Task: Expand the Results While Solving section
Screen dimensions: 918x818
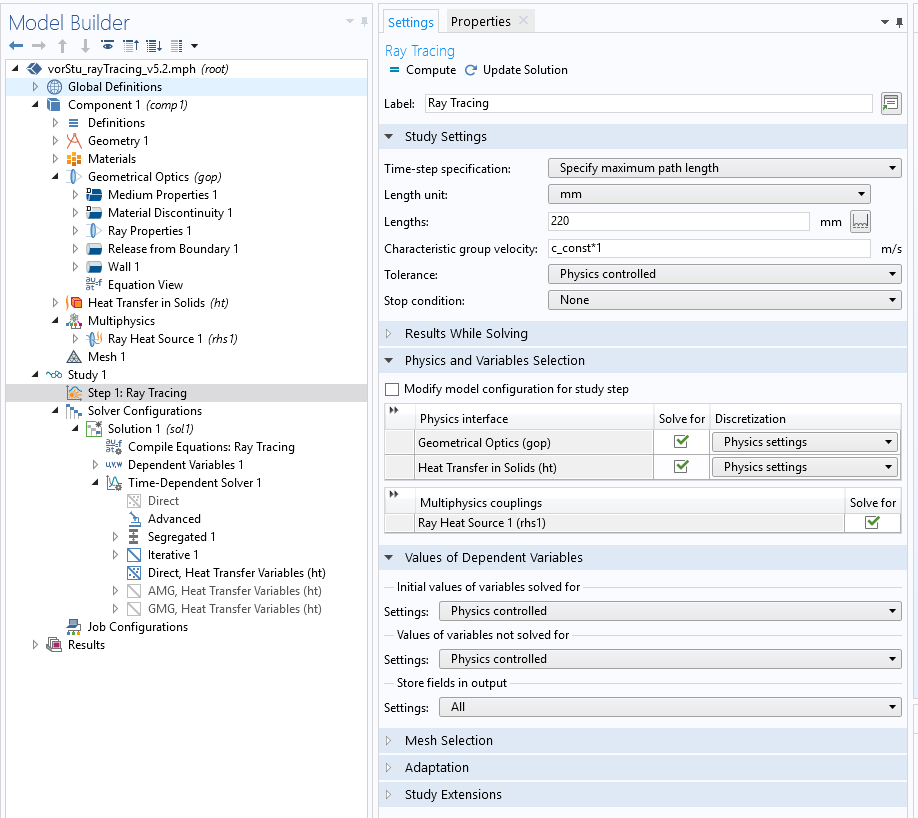Action: coord(465,333)
